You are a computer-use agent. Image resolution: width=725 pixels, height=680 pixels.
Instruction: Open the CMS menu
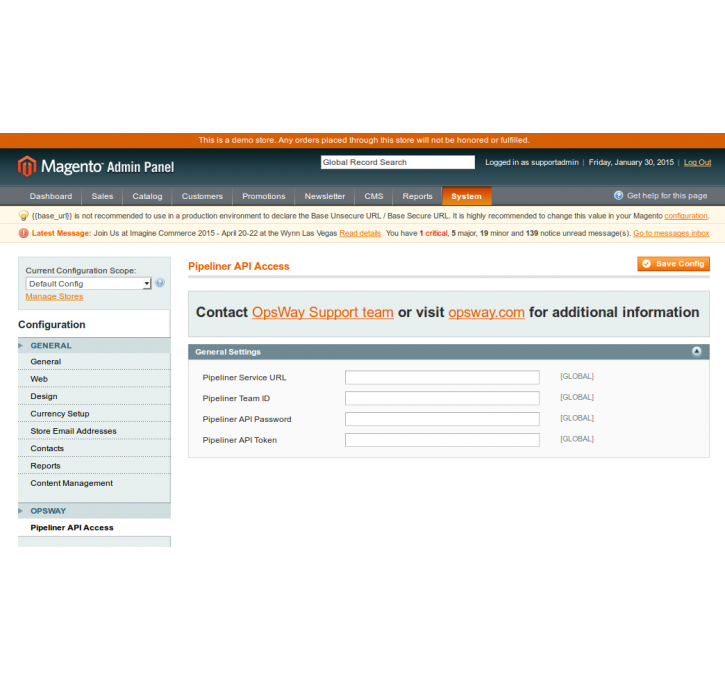[374, 196]
